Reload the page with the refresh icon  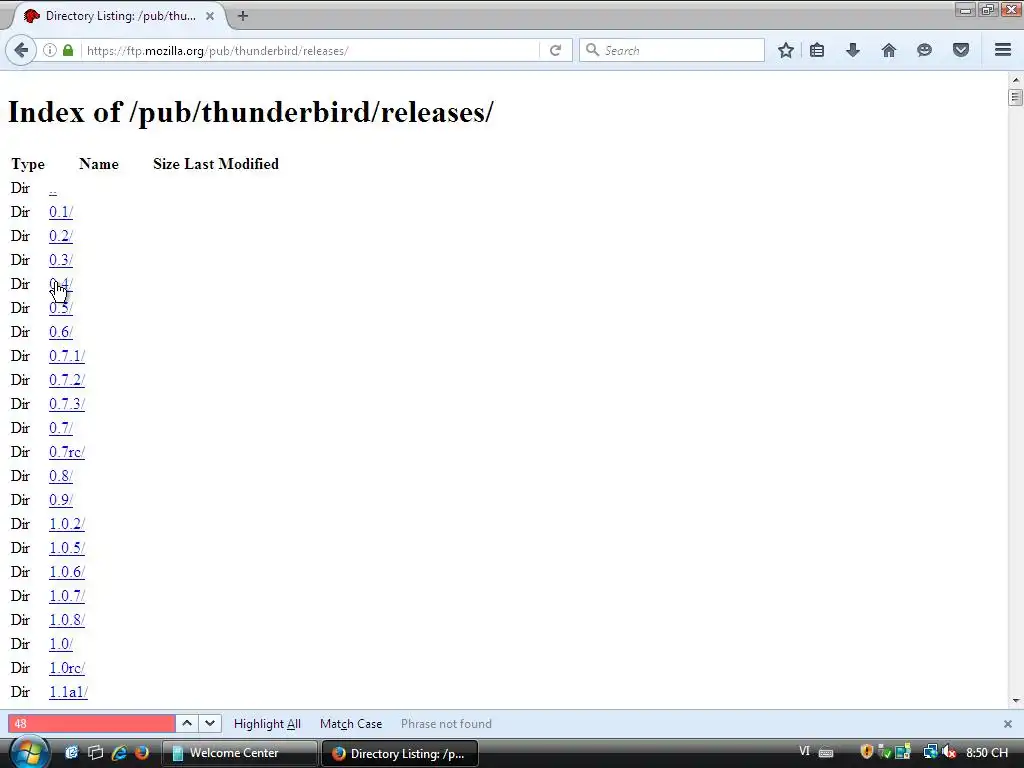(555, 50)
